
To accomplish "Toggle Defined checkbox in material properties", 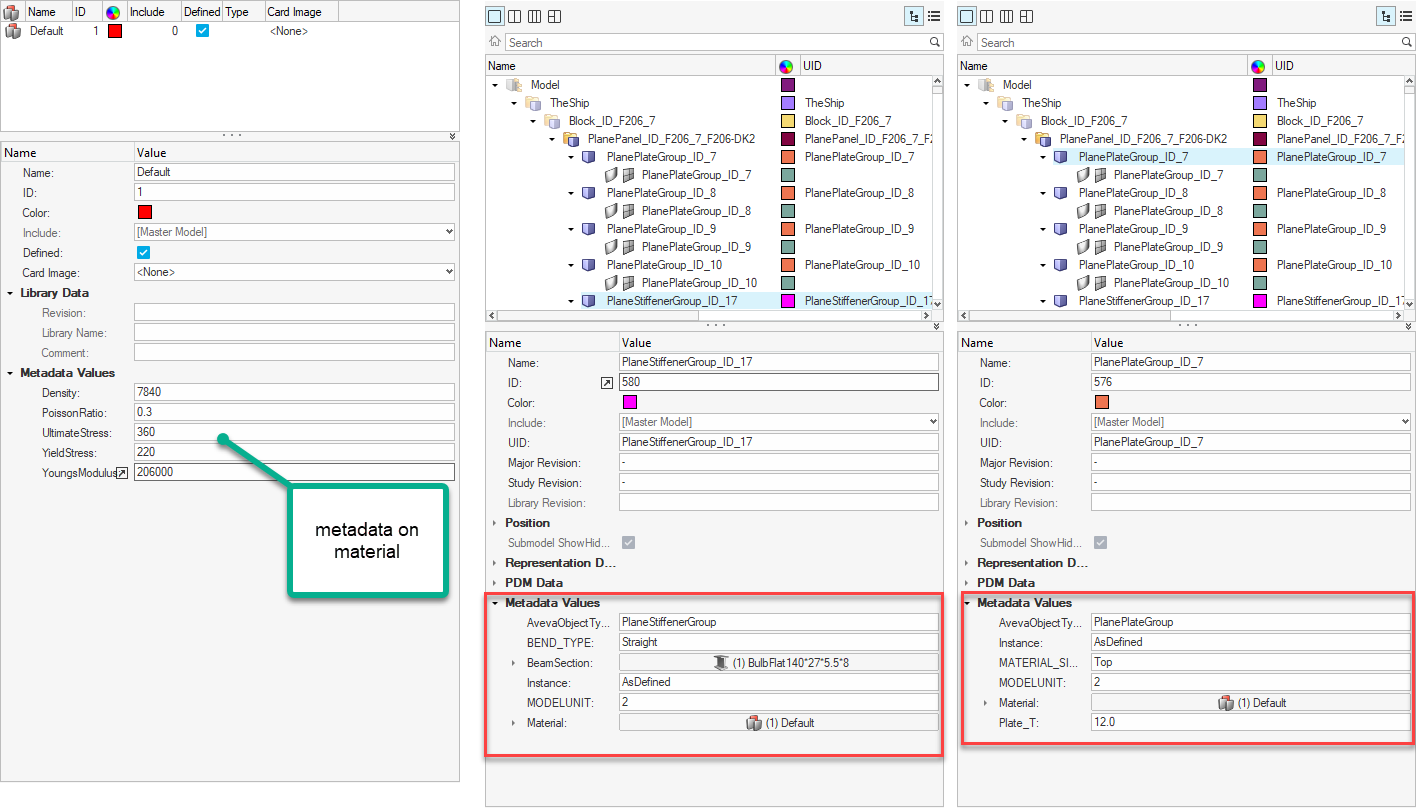I will point(143,252).
